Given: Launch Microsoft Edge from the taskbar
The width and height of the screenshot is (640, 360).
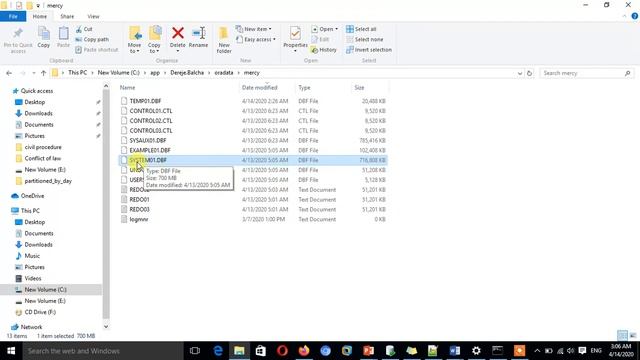Looking at the screenshot, I should [218, 351].
